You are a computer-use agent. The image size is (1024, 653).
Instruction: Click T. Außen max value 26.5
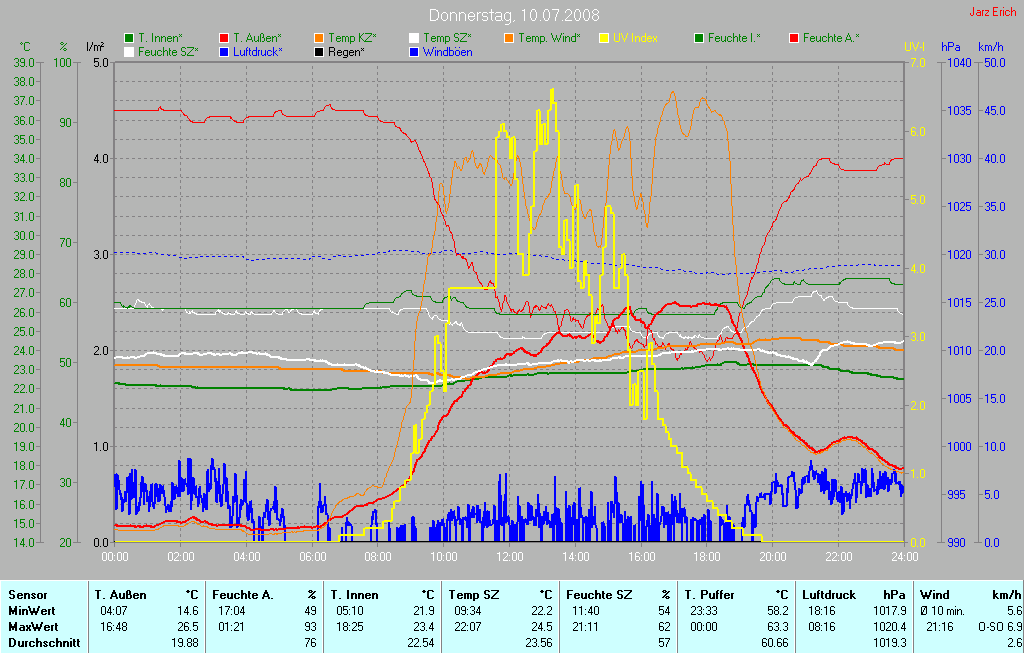pos(187,627)
